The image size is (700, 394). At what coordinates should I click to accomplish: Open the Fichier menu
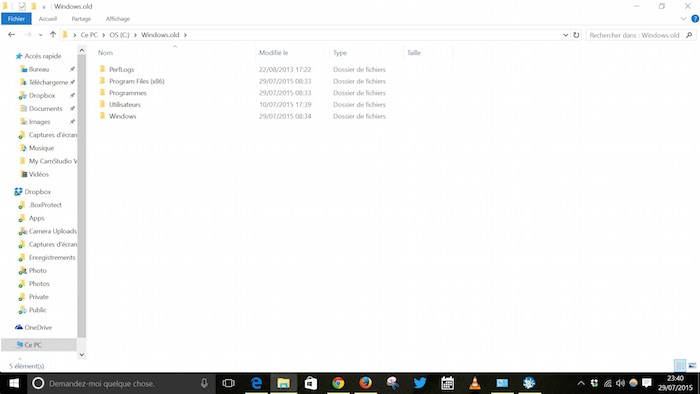(16, 19)
